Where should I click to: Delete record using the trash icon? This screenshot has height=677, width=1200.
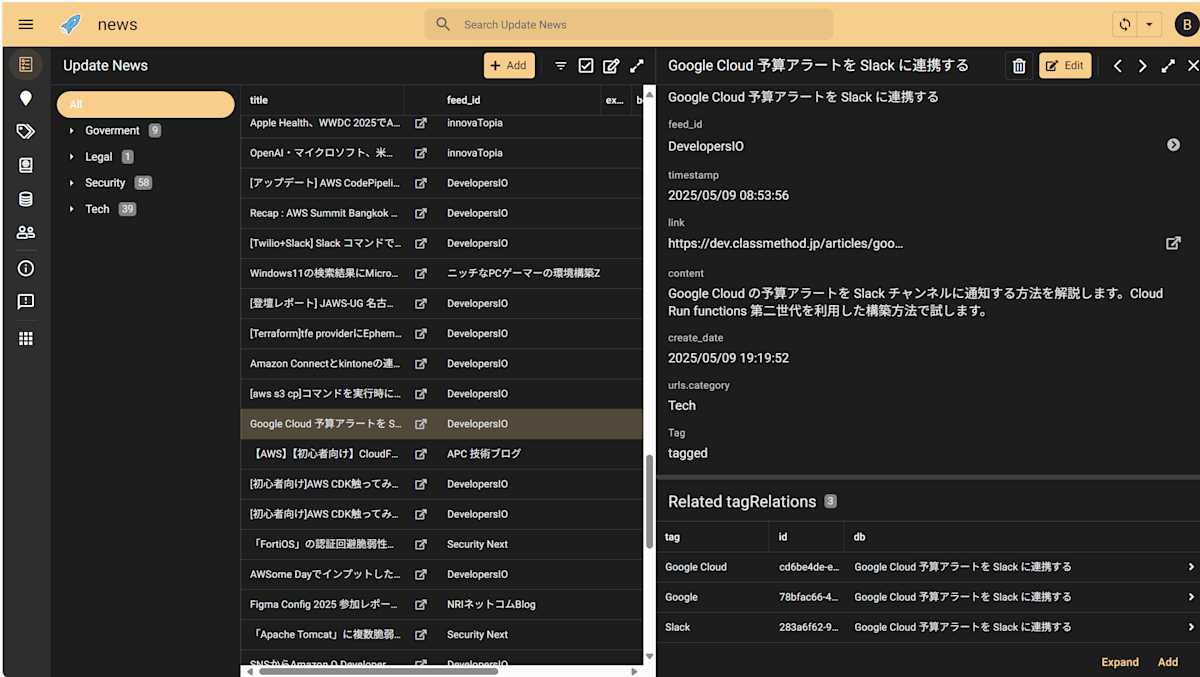[1019, 66]
